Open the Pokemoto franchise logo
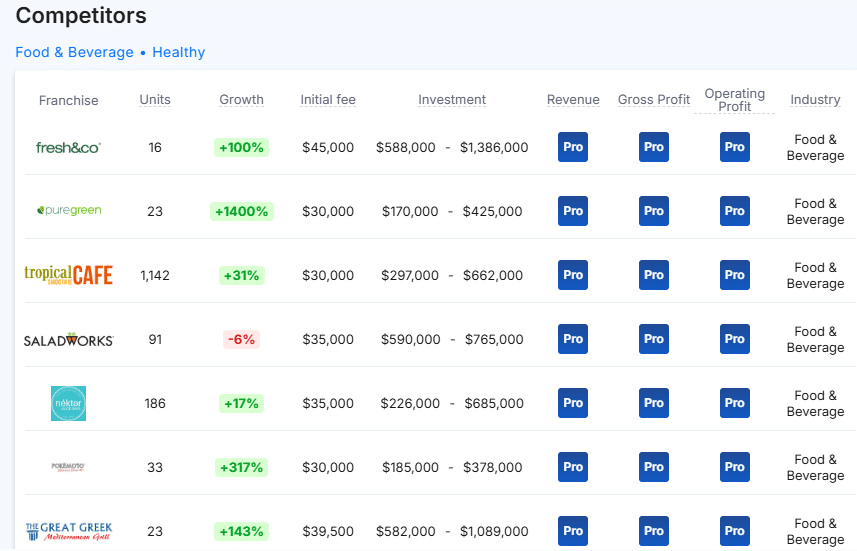Screen dimensions: 857x551 pyautogui.click(x=68, y=467)
